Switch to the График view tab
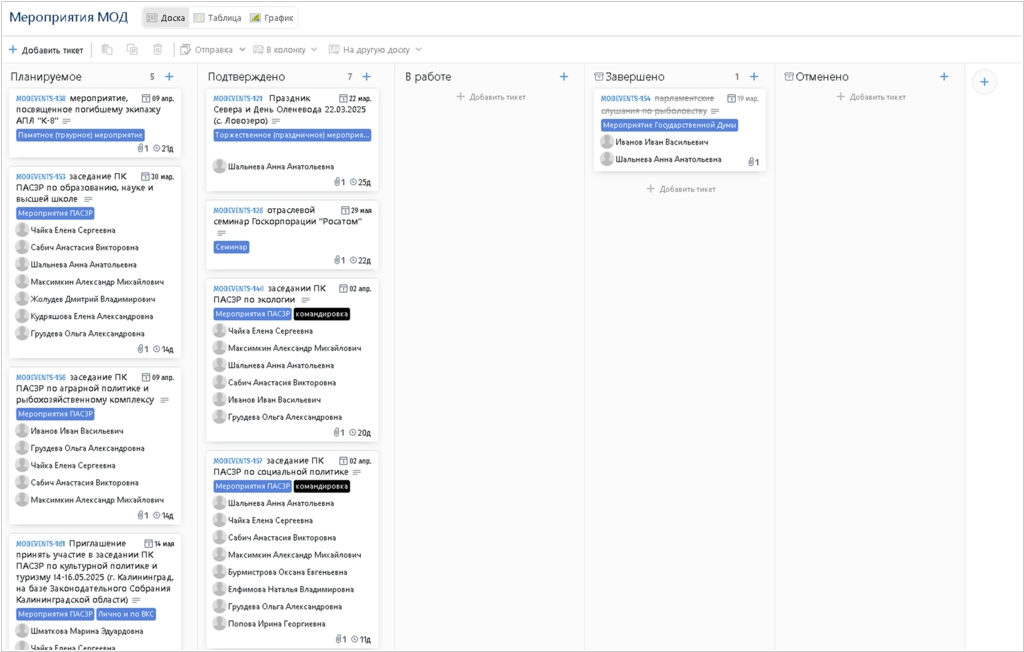 (x=270, y=18)
